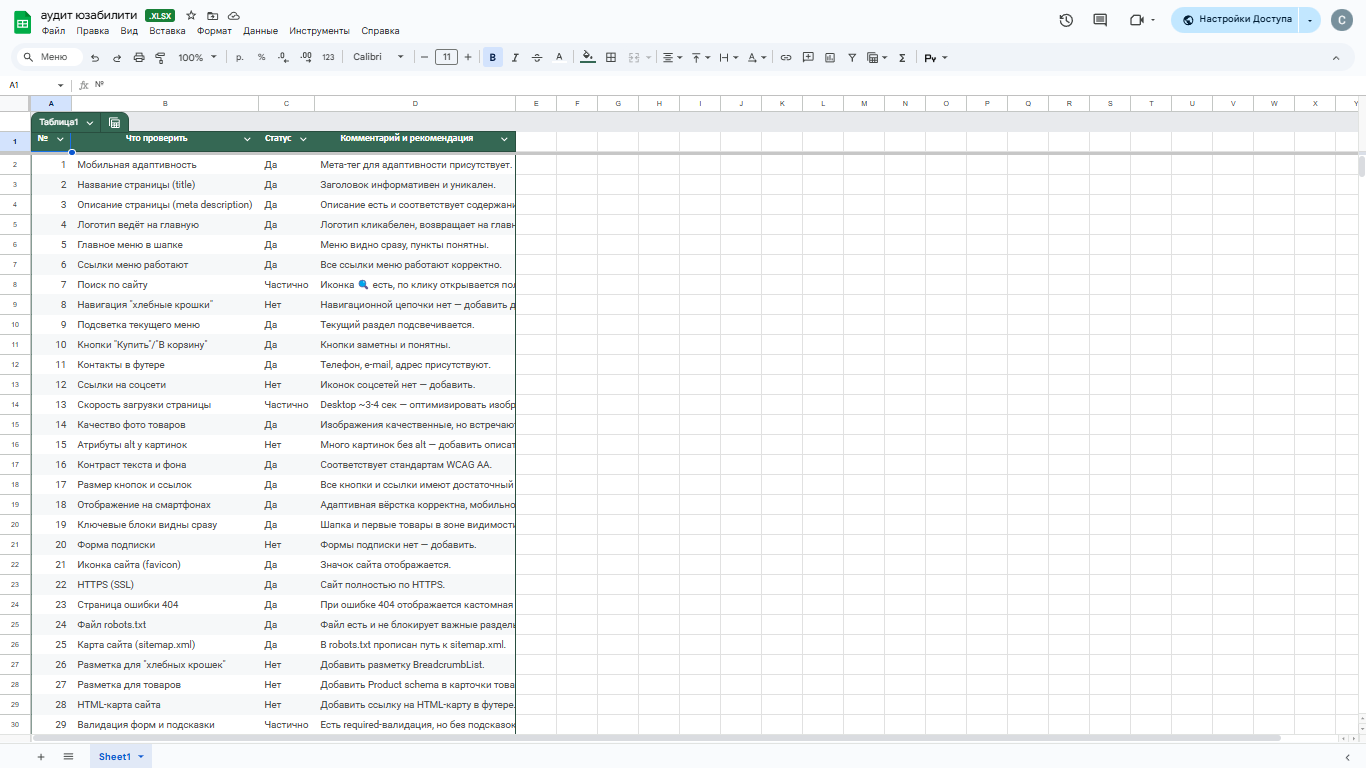
Task: Toggle italic text formatting
Action: [515, 58]
